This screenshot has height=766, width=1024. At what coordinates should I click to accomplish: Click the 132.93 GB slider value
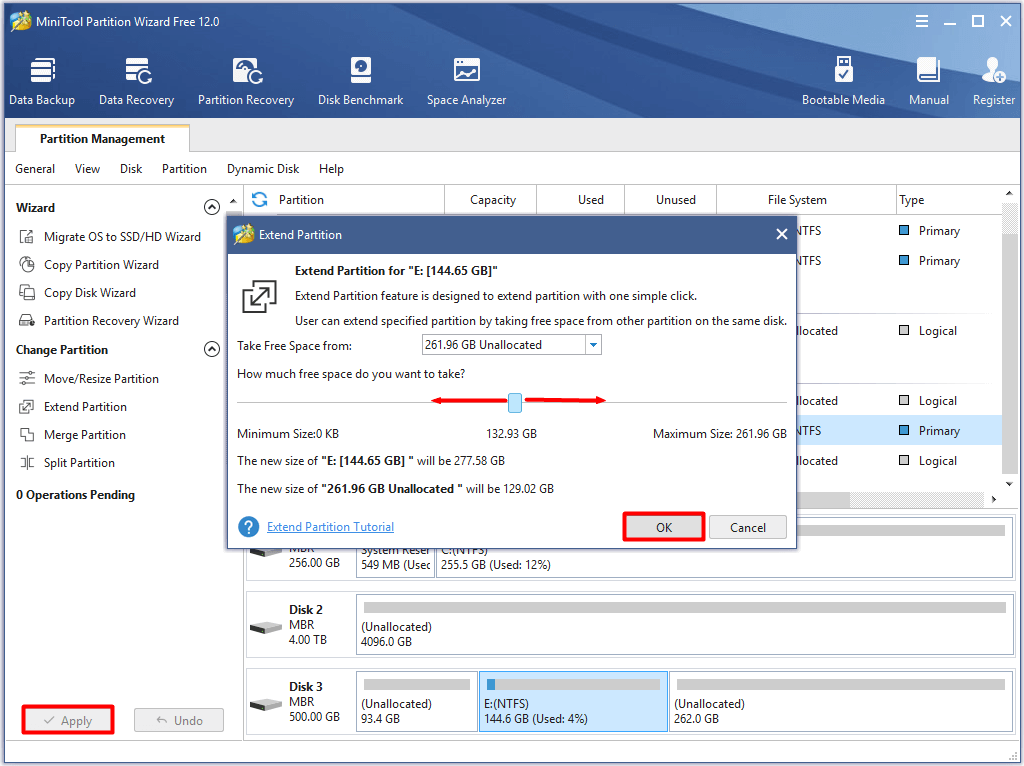[511, 434]
